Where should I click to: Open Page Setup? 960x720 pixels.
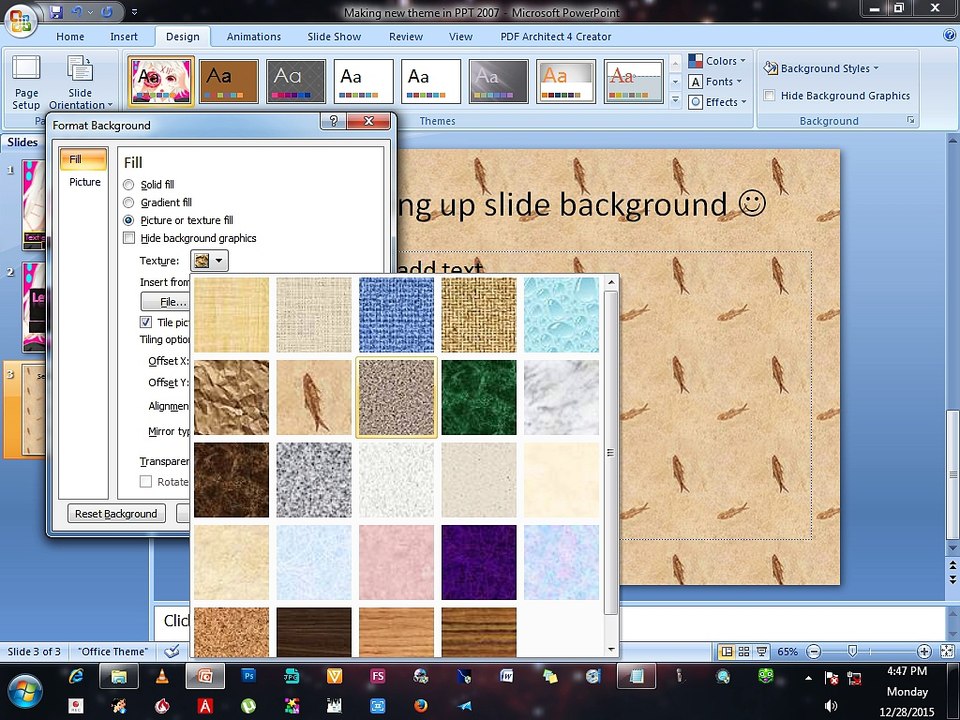point(26,82)
